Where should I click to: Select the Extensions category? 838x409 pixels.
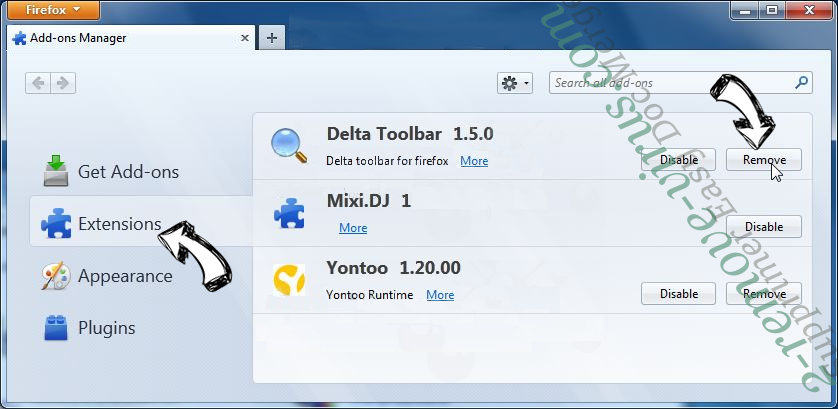click(x=141, y=223)
